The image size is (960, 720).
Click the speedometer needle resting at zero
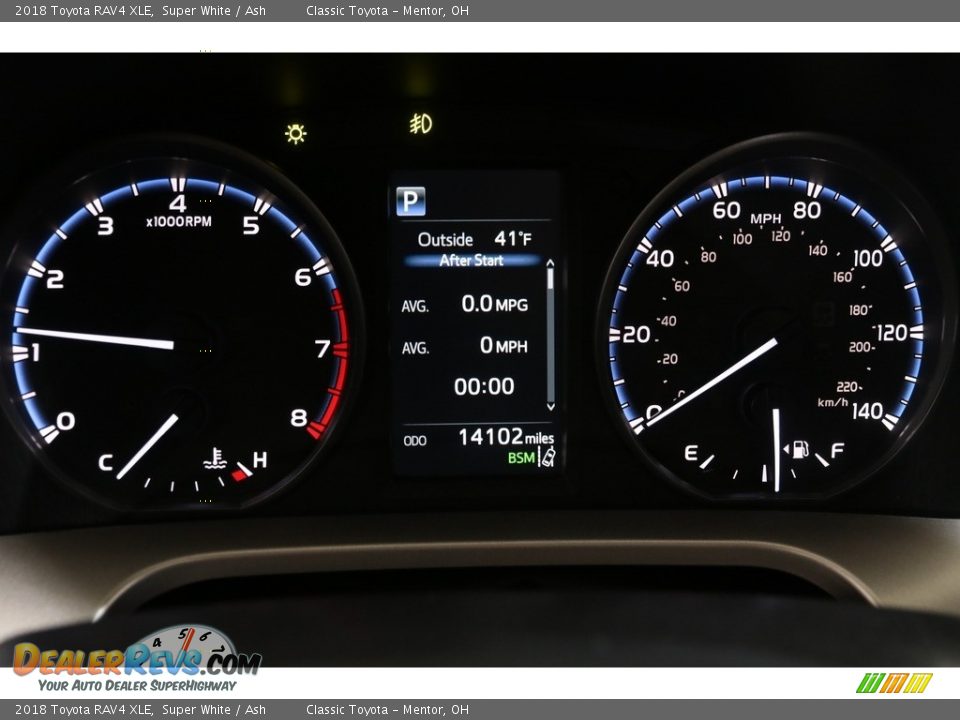(711, 381)
